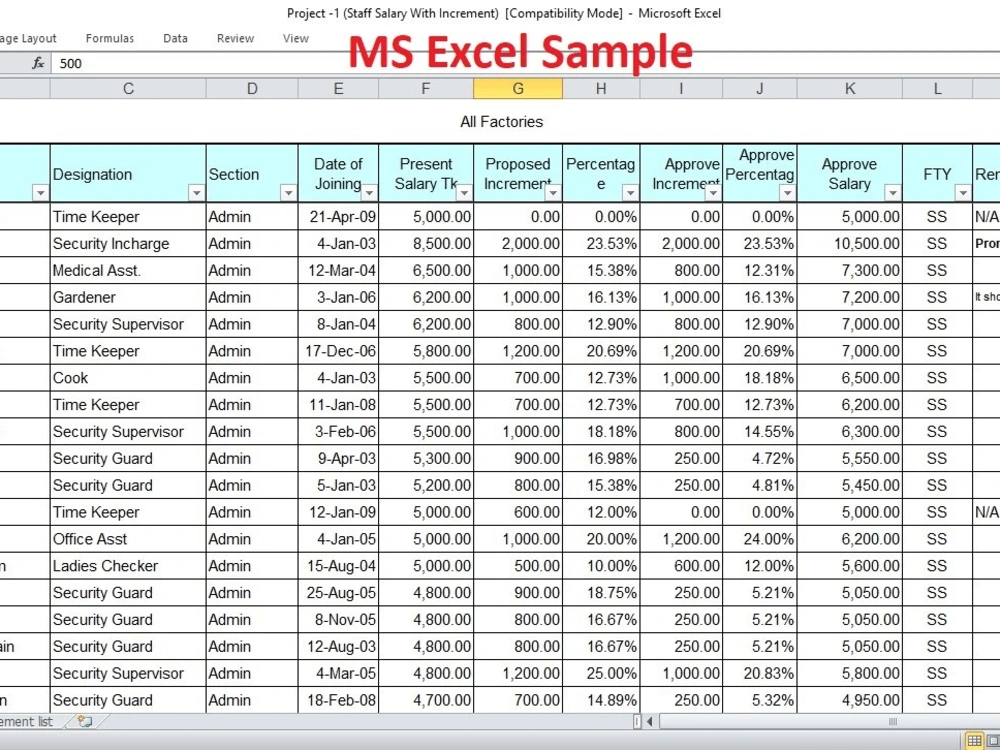Select highlighted column G header
The height and width of the screenshot is (750, 1000).
tap(518, 89)
